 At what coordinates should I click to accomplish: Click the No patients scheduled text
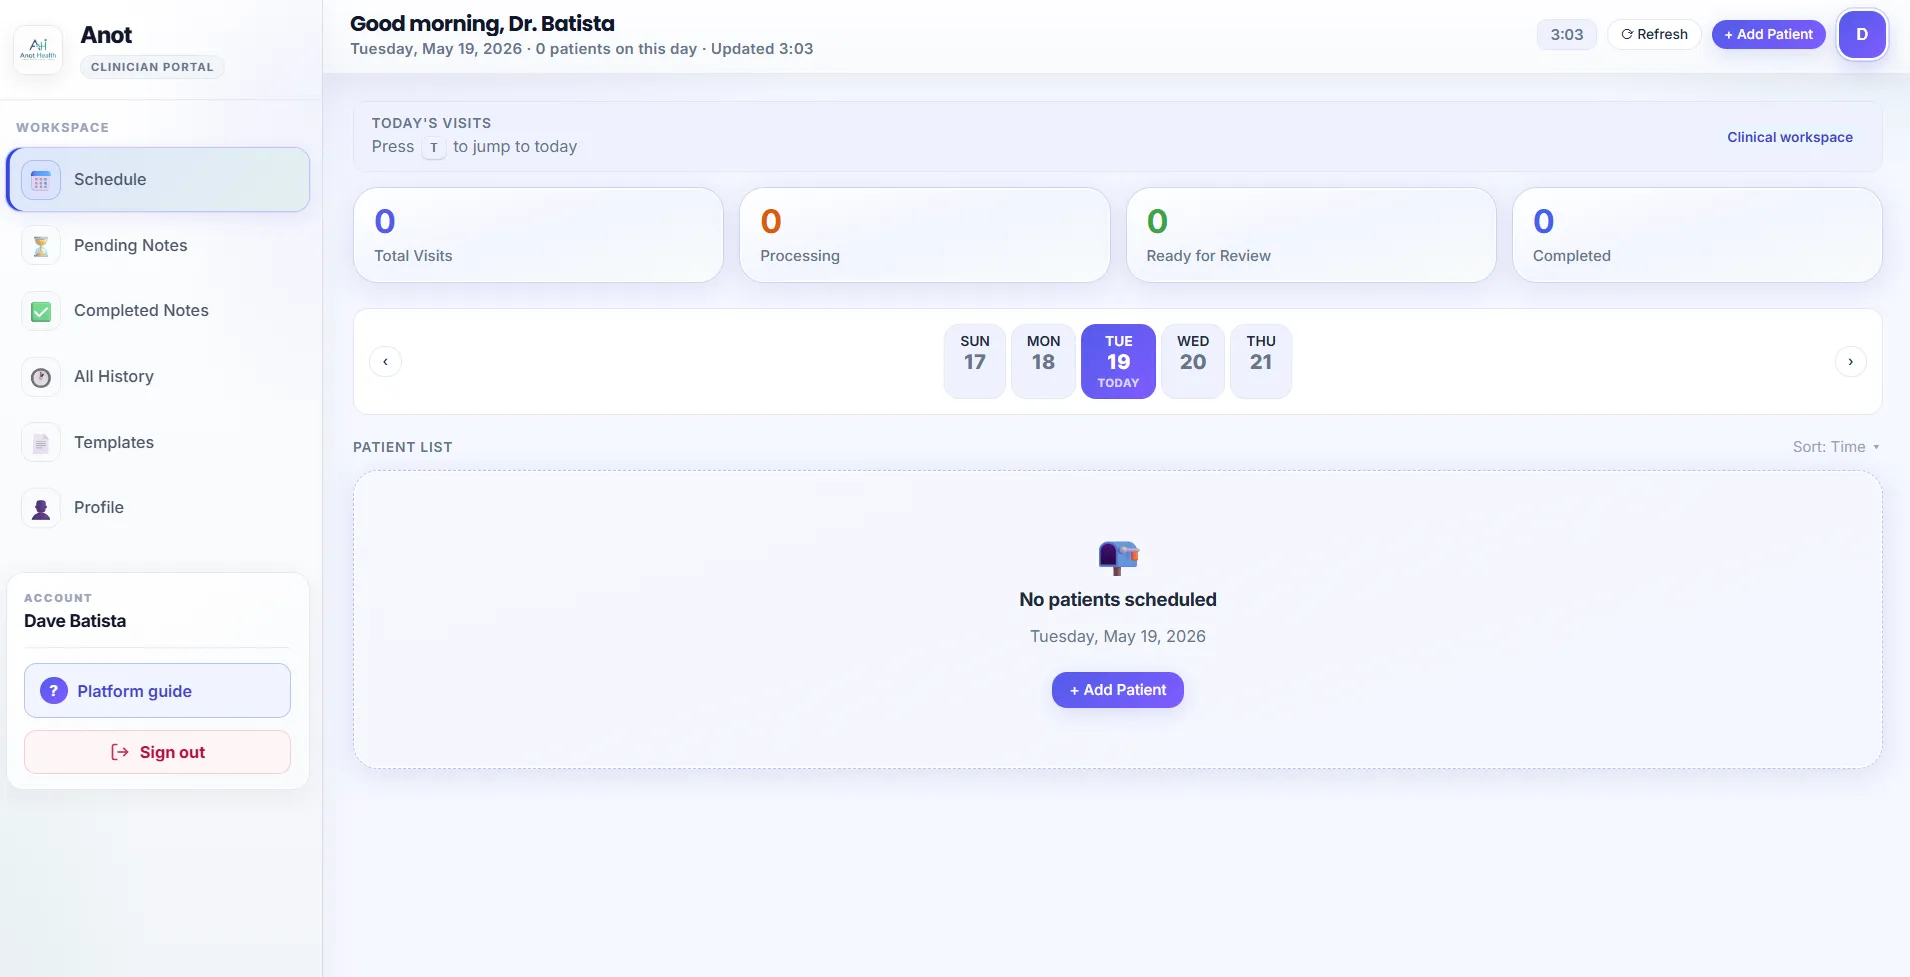(1118, 600)
